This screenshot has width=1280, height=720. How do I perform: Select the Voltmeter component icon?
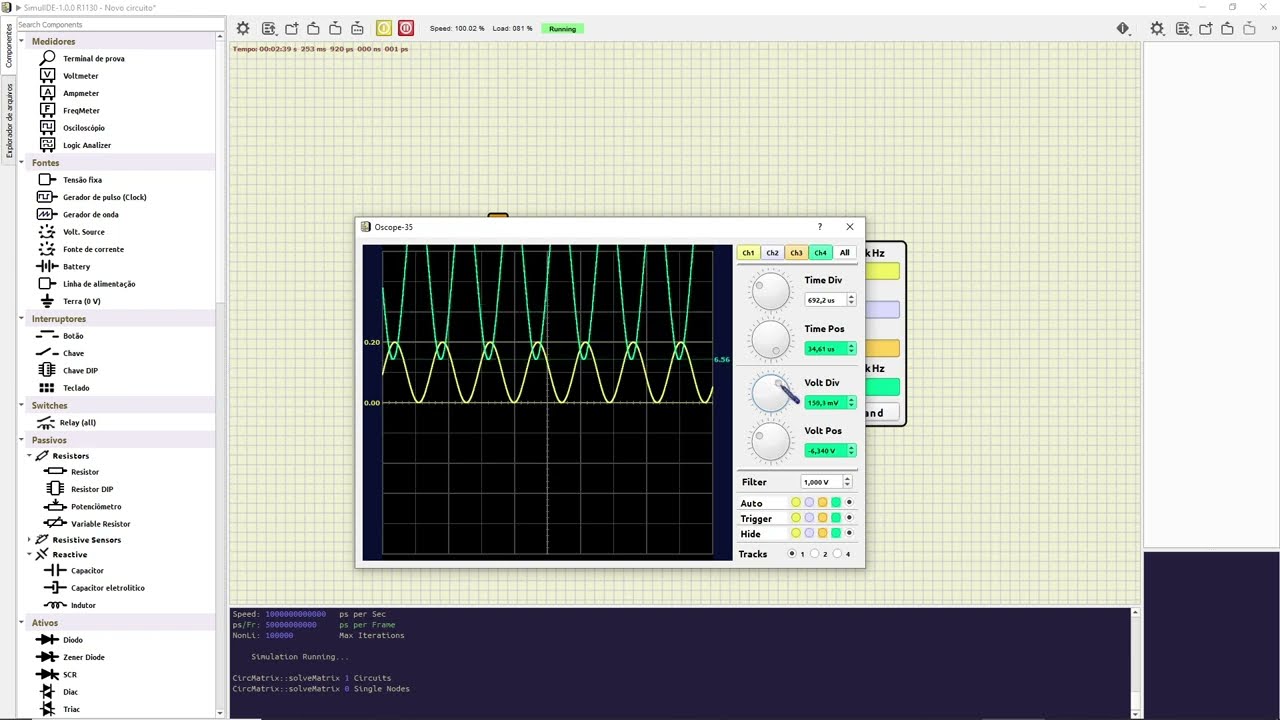tap(47, 75)
